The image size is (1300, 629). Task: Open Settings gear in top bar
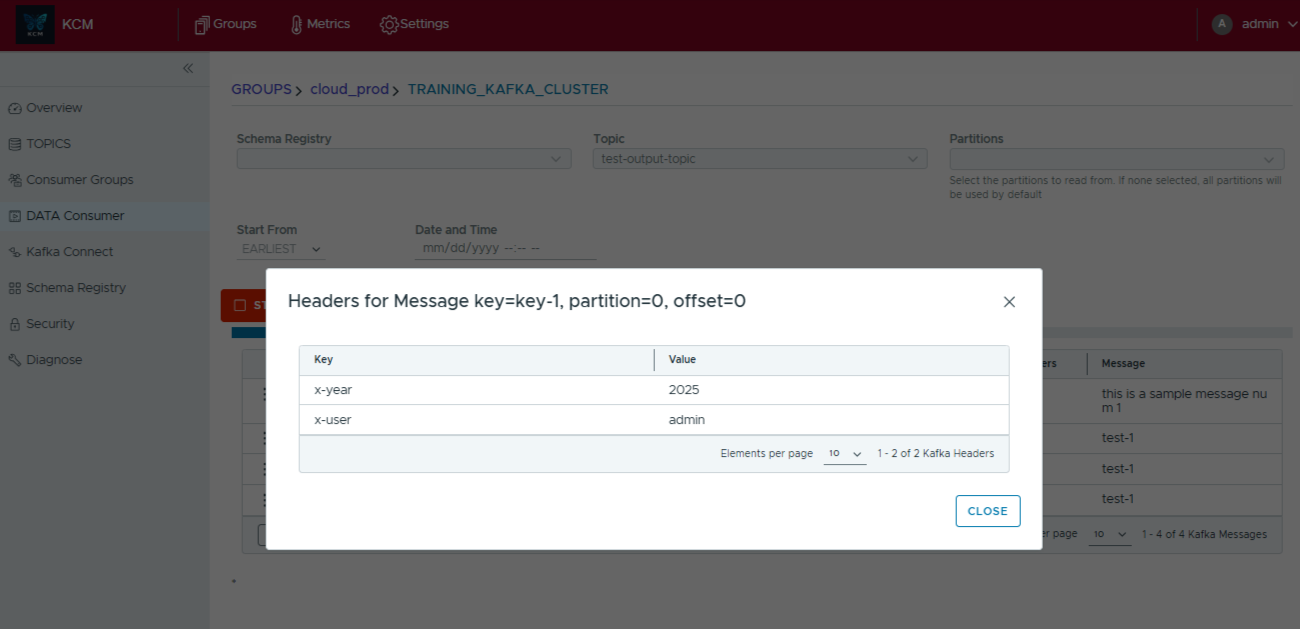414,24
